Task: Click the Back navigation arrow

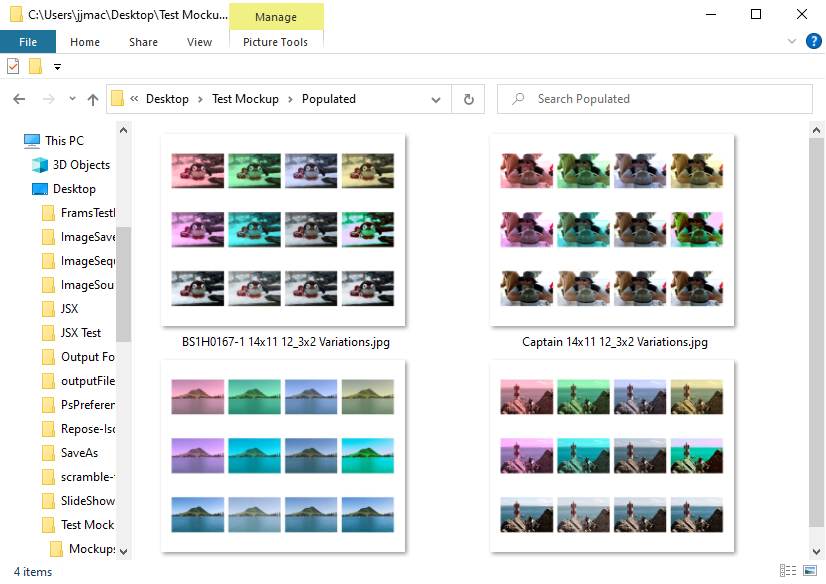Action: (19, 99)
